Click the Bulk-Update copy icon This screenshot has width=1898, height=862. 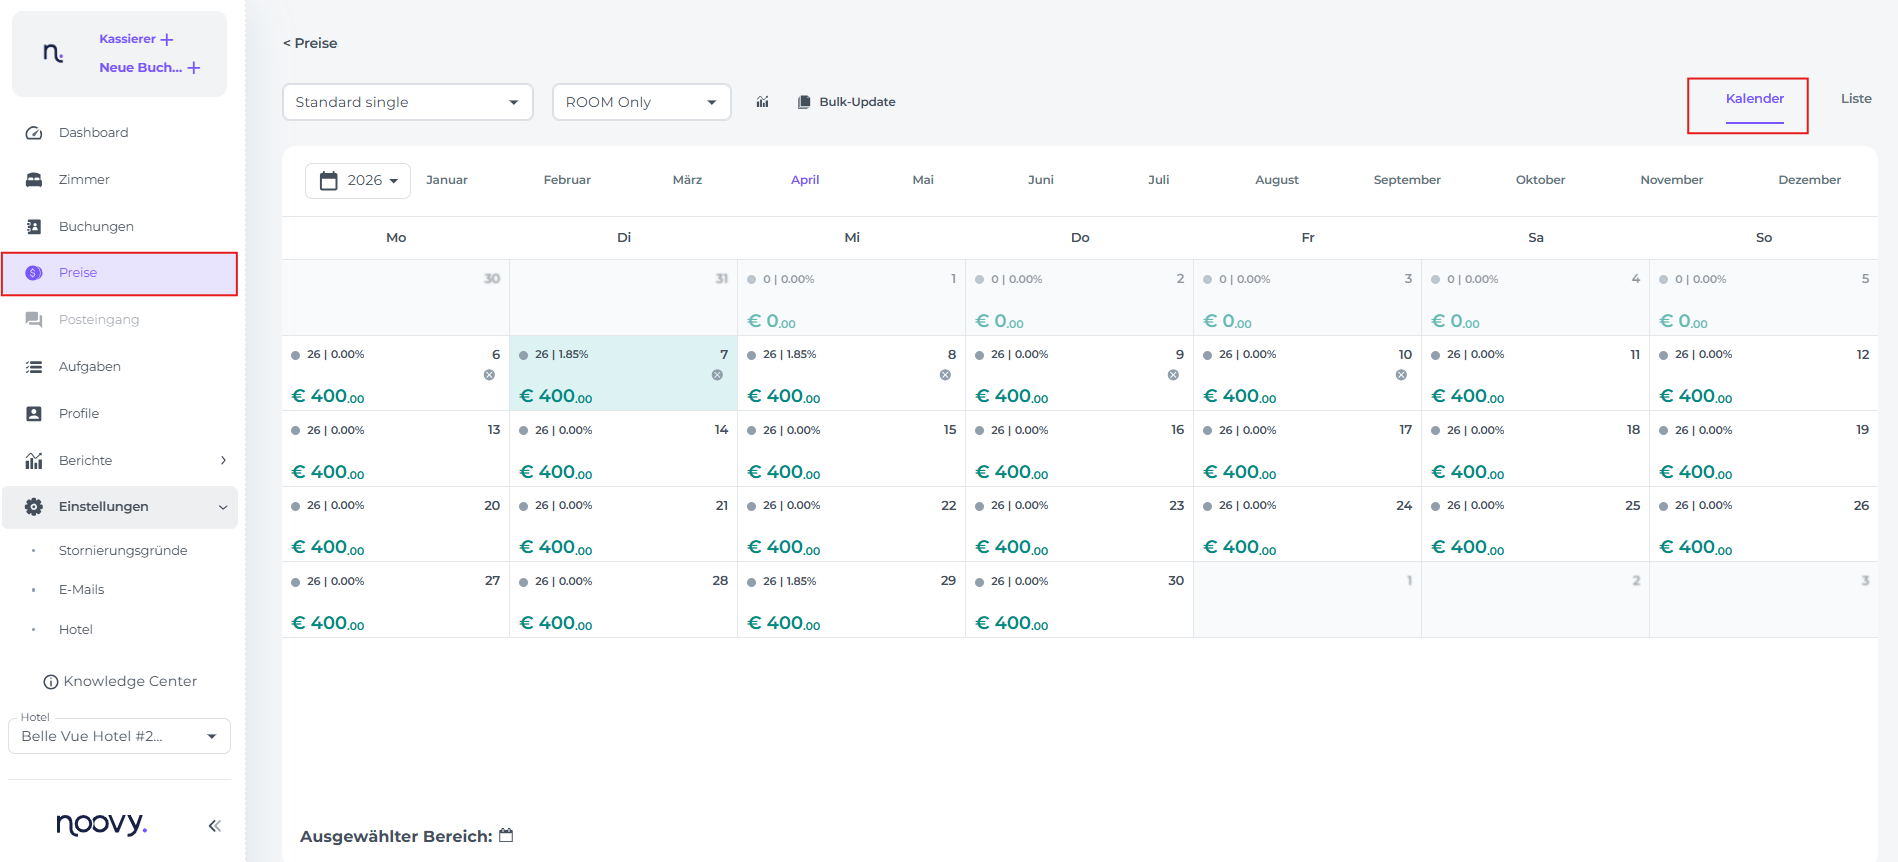pyautogui.click(x=804, y=102)
